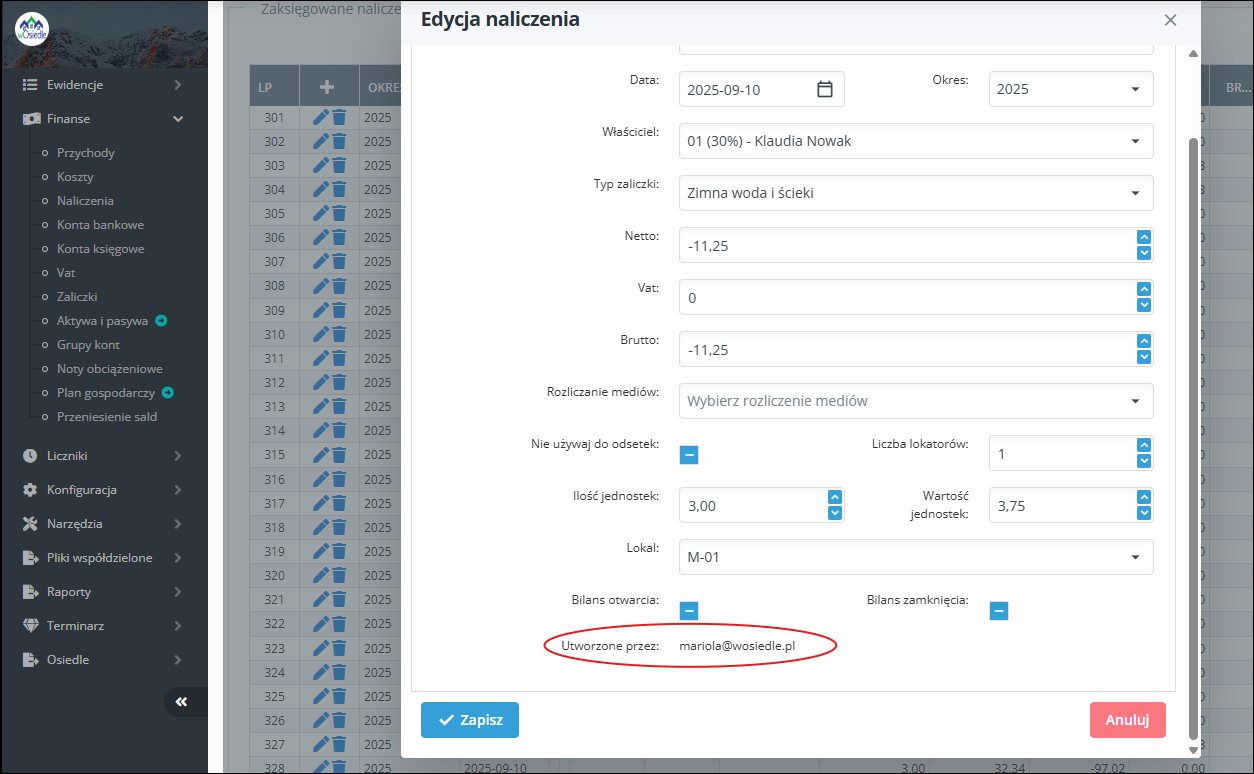The height and width of the screenshot is (774, 1254).
Task: Click the plus icon in table header
Action: (x=326, y=87)
